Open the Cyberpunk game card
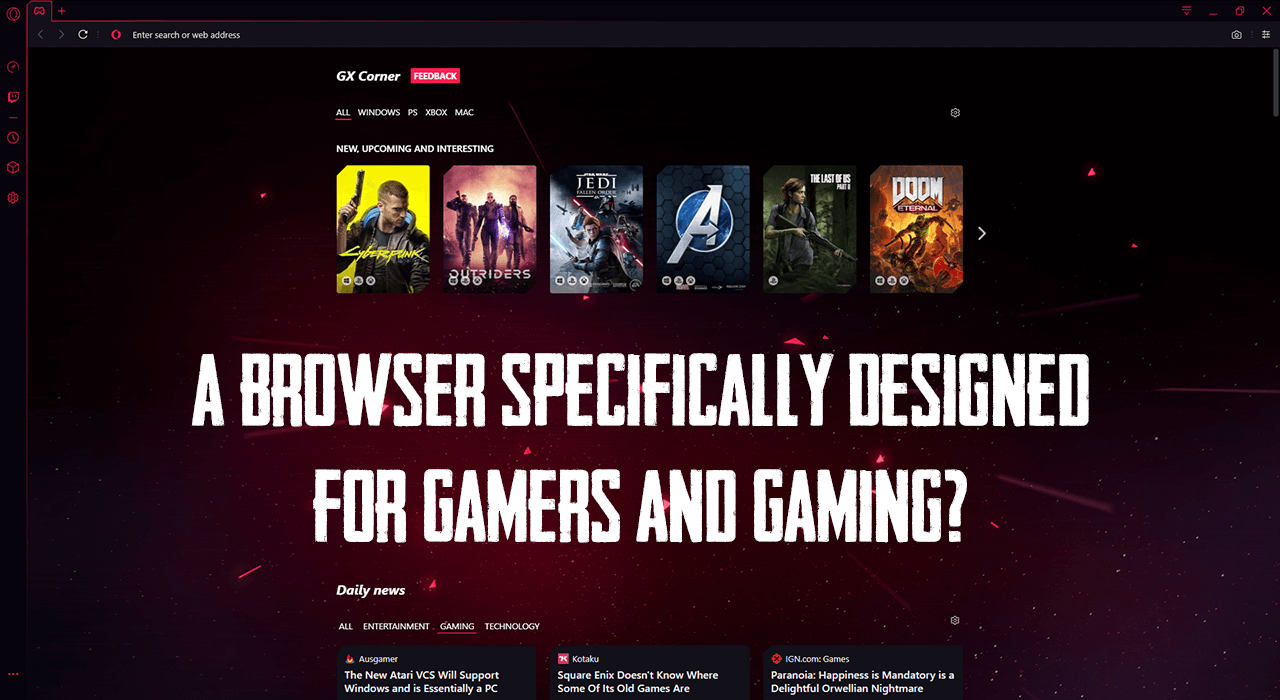 [x=383, y=229]
